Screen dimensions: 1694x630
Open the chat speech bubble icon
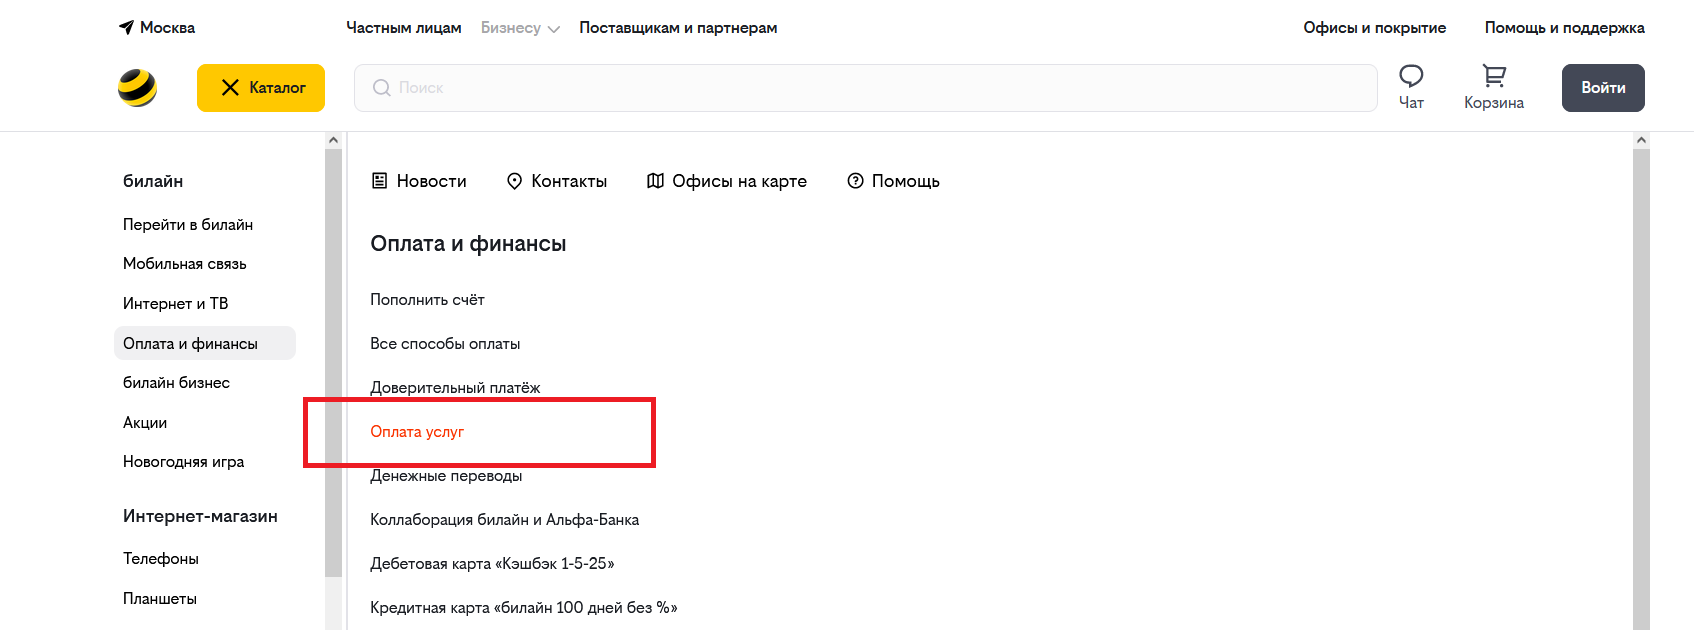[x=1411, y=76]
